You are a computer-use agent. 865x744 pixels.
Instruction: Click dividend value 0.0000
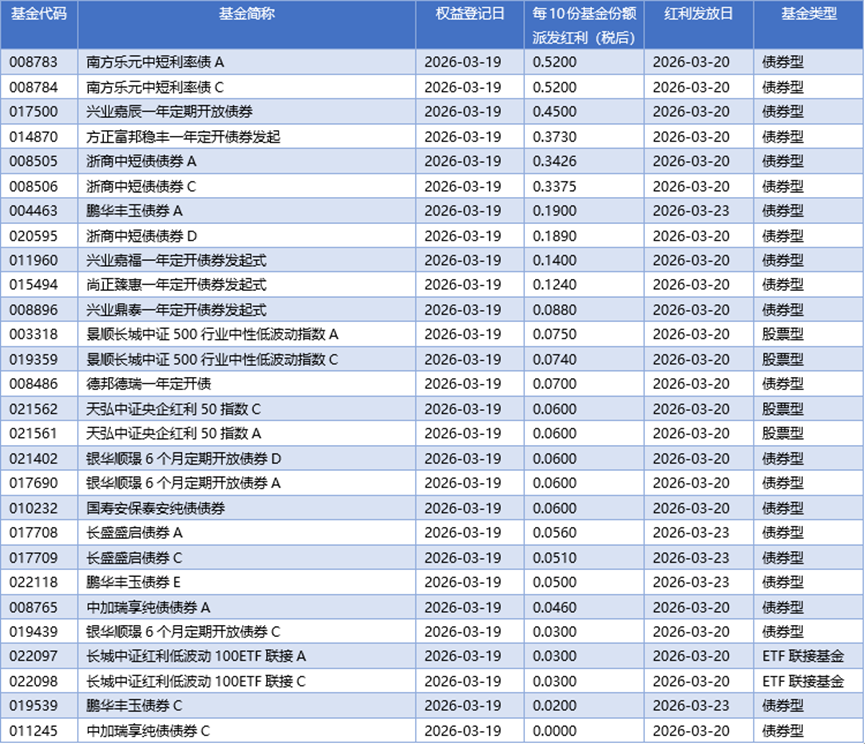pyautogui.click(x=554, y=731)
